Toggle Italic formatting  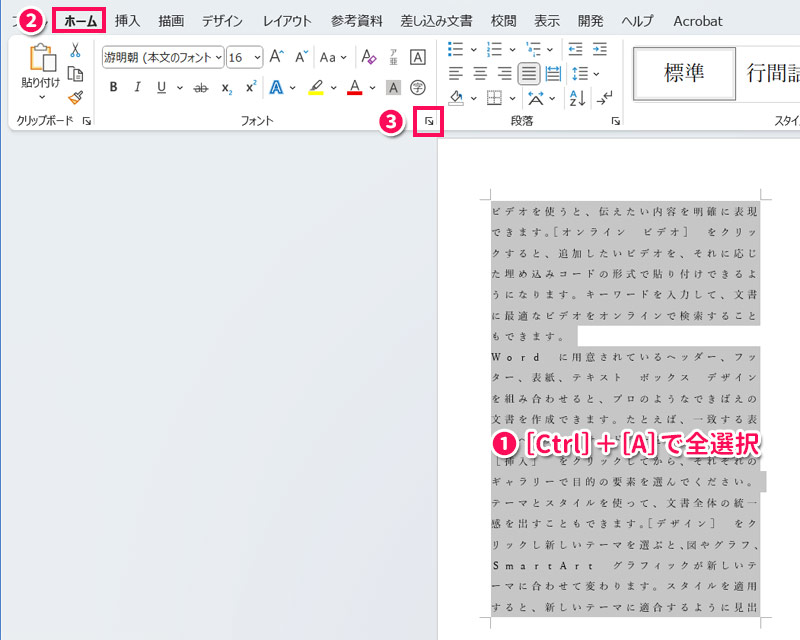pyautogui.click(x=137, y=87)
